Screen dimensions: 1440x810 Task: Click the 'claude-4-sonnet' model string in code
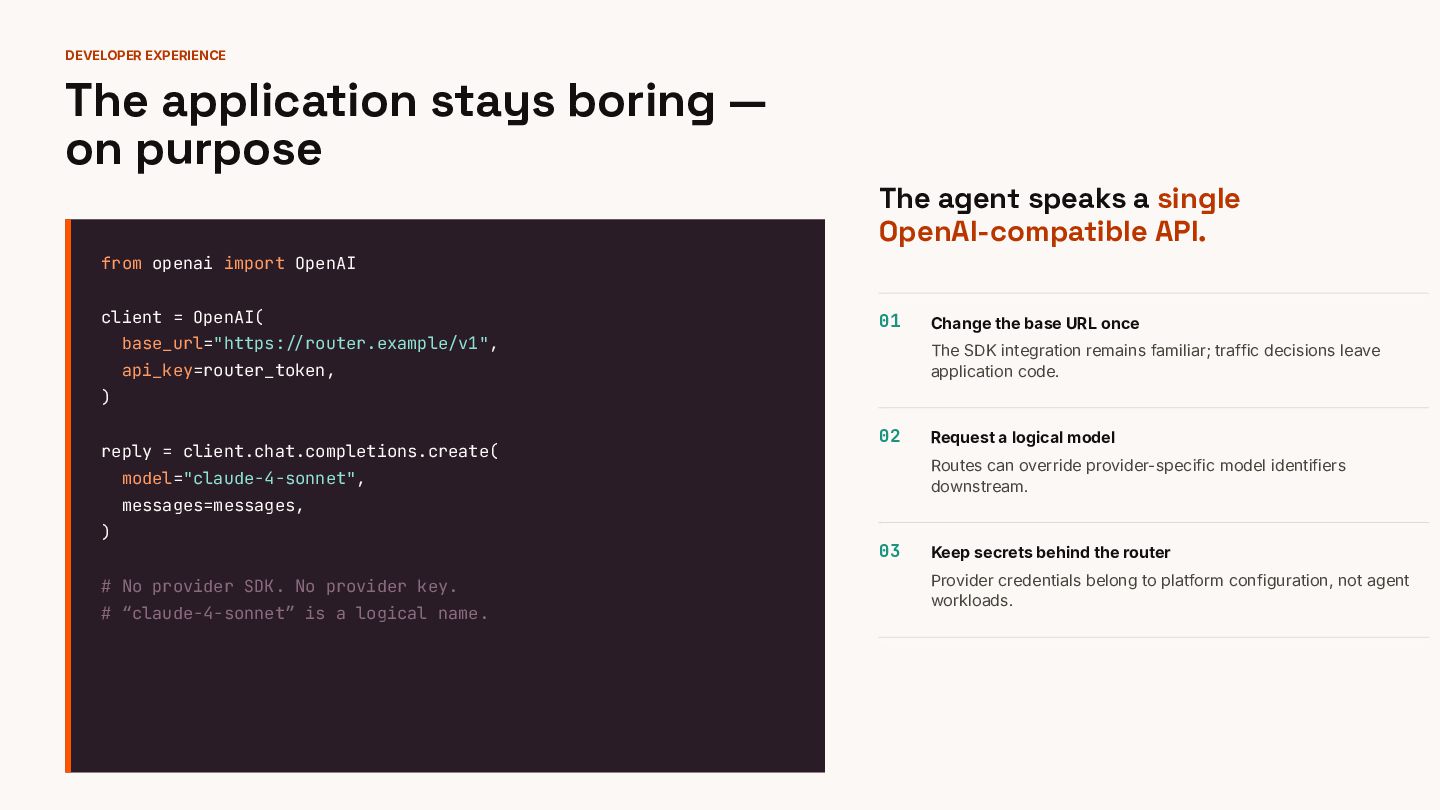pos(269,478)
